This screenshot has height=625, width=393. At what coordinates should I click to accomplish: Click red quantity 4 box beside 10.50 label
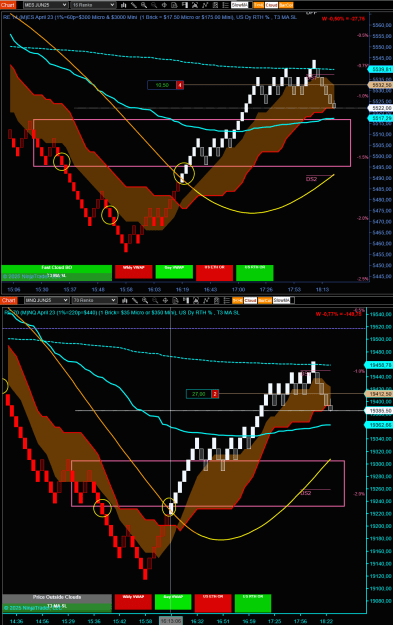coord(180,85)
